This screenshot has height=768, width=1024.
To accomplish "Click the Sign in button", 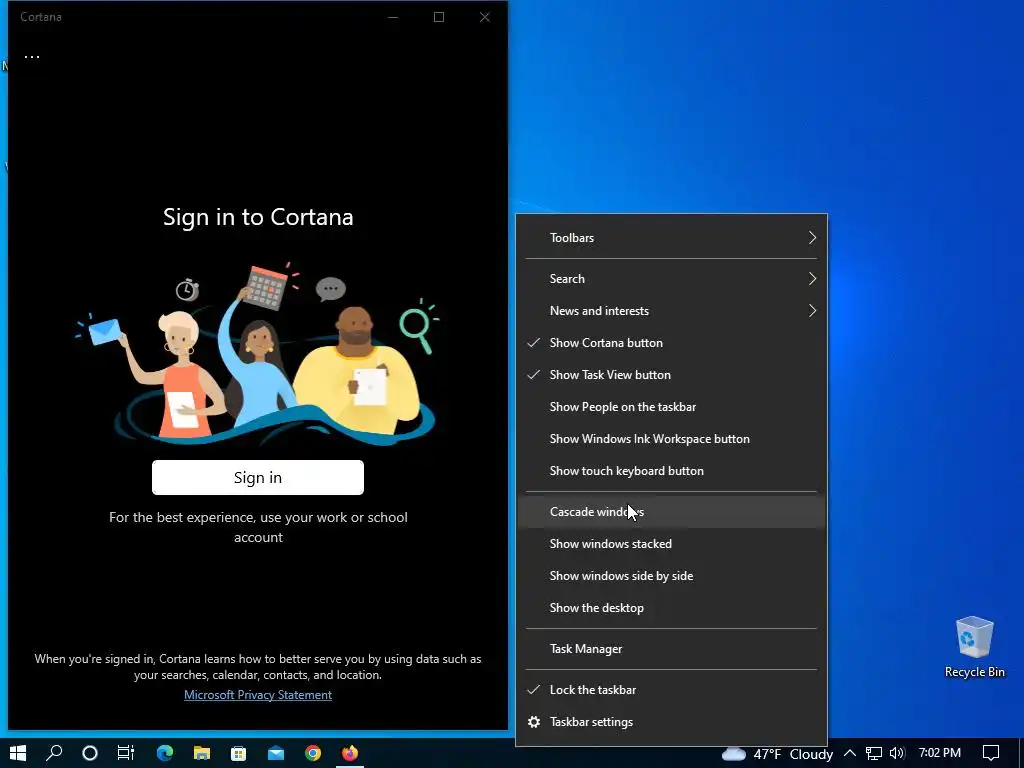I will point(258,477).
